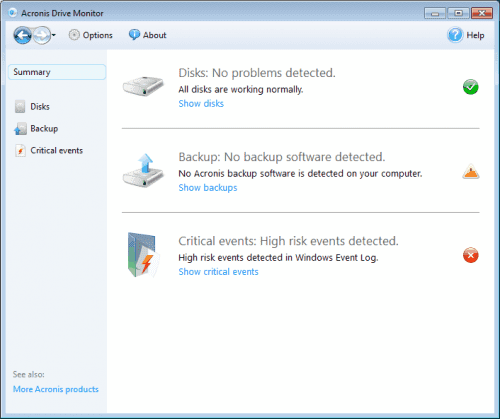Click the drive with blue arrow backup icon
This screenshot has height=419, width=500.
(143, 170)
